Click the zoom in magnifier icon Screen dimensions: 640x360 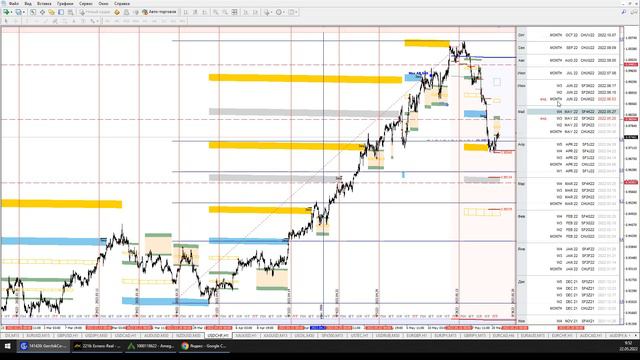tap(216, 12)
